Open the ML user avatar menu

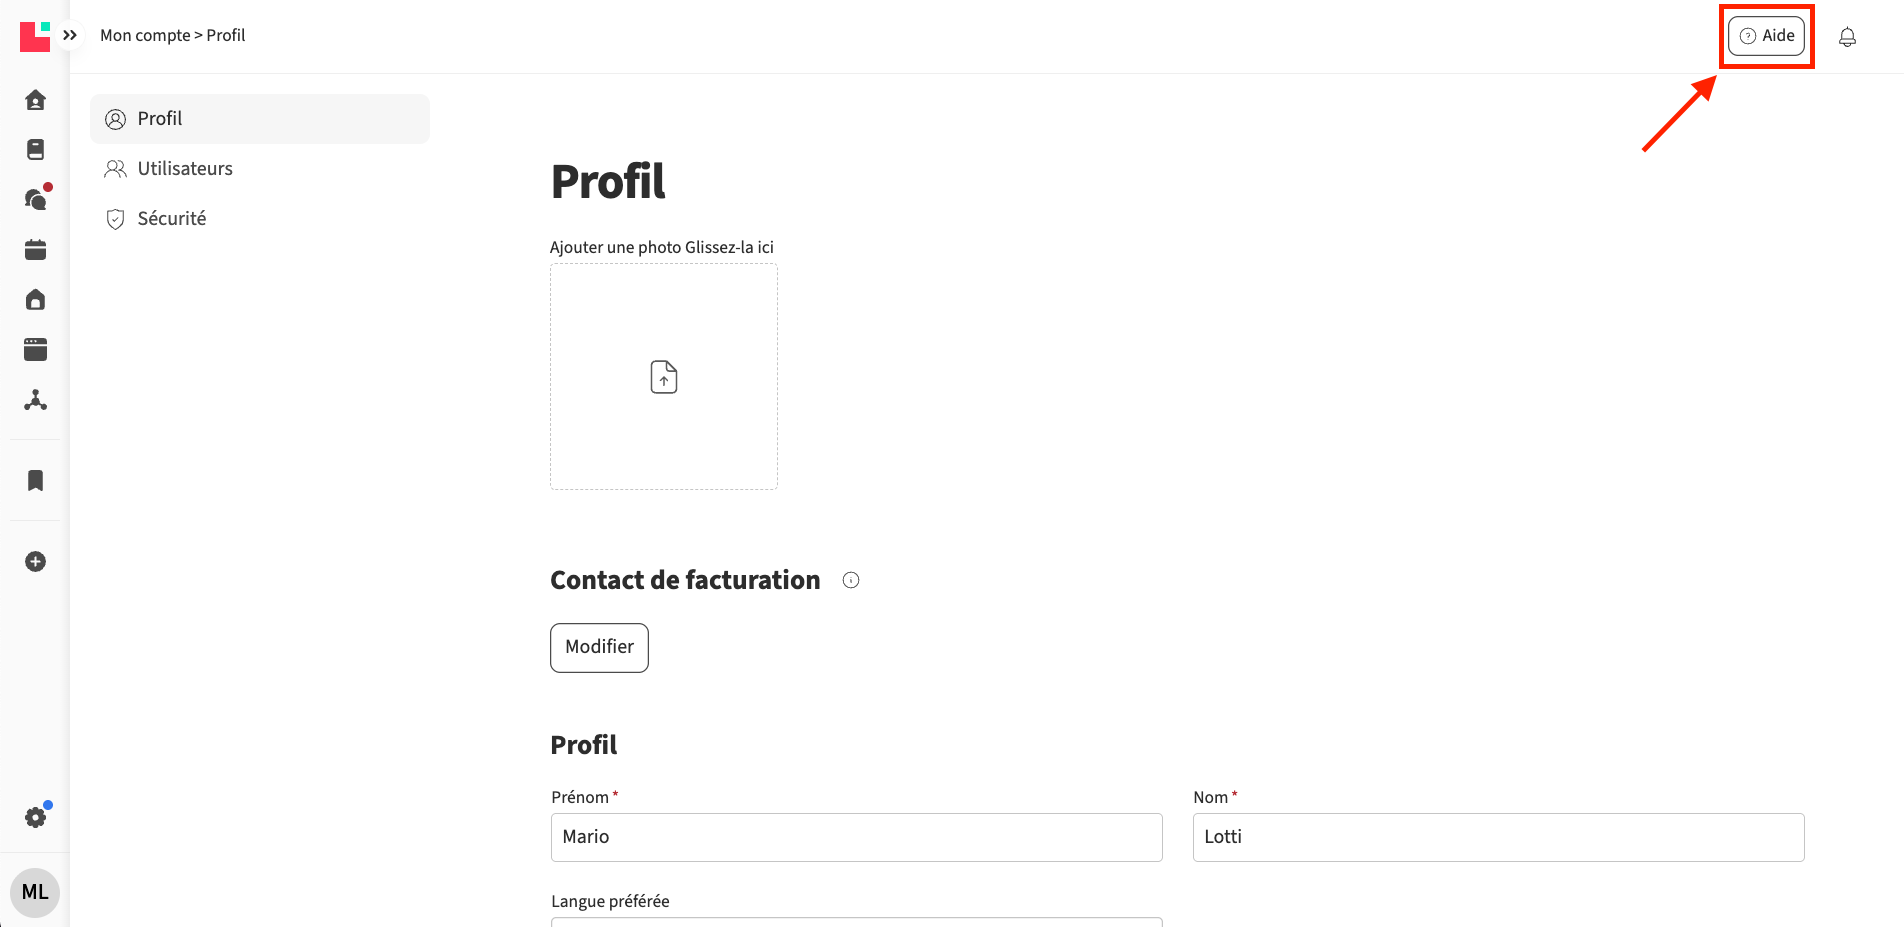(x=35, y=892)
